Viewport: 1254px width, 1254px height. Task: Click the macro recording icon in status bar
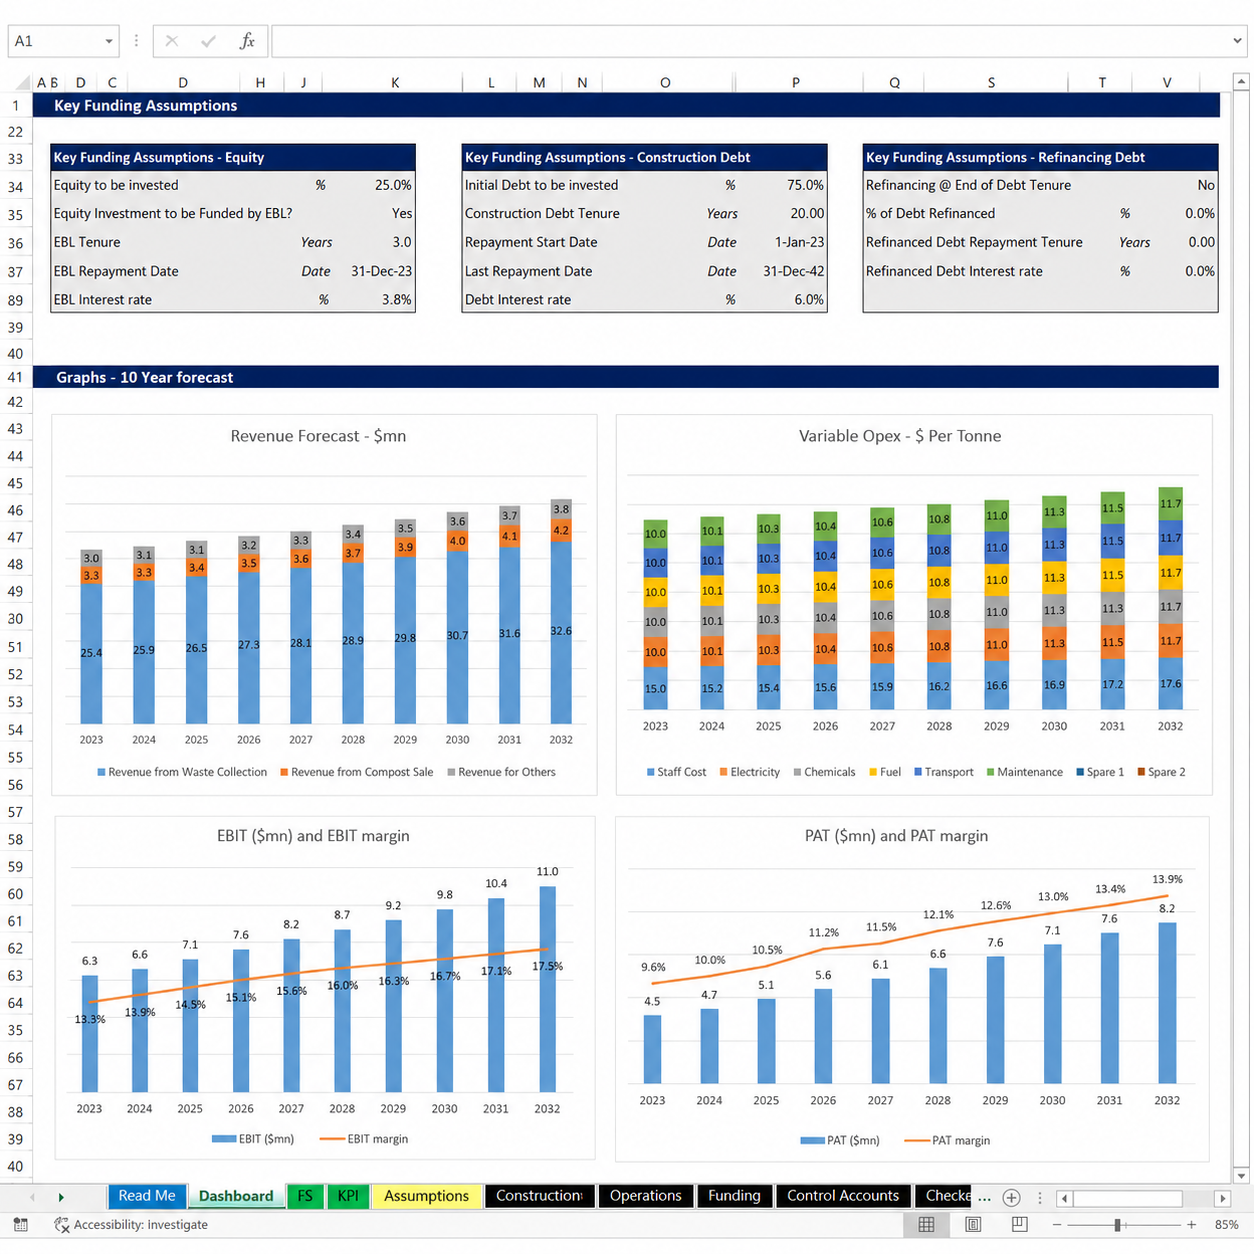pos(20,1225)
